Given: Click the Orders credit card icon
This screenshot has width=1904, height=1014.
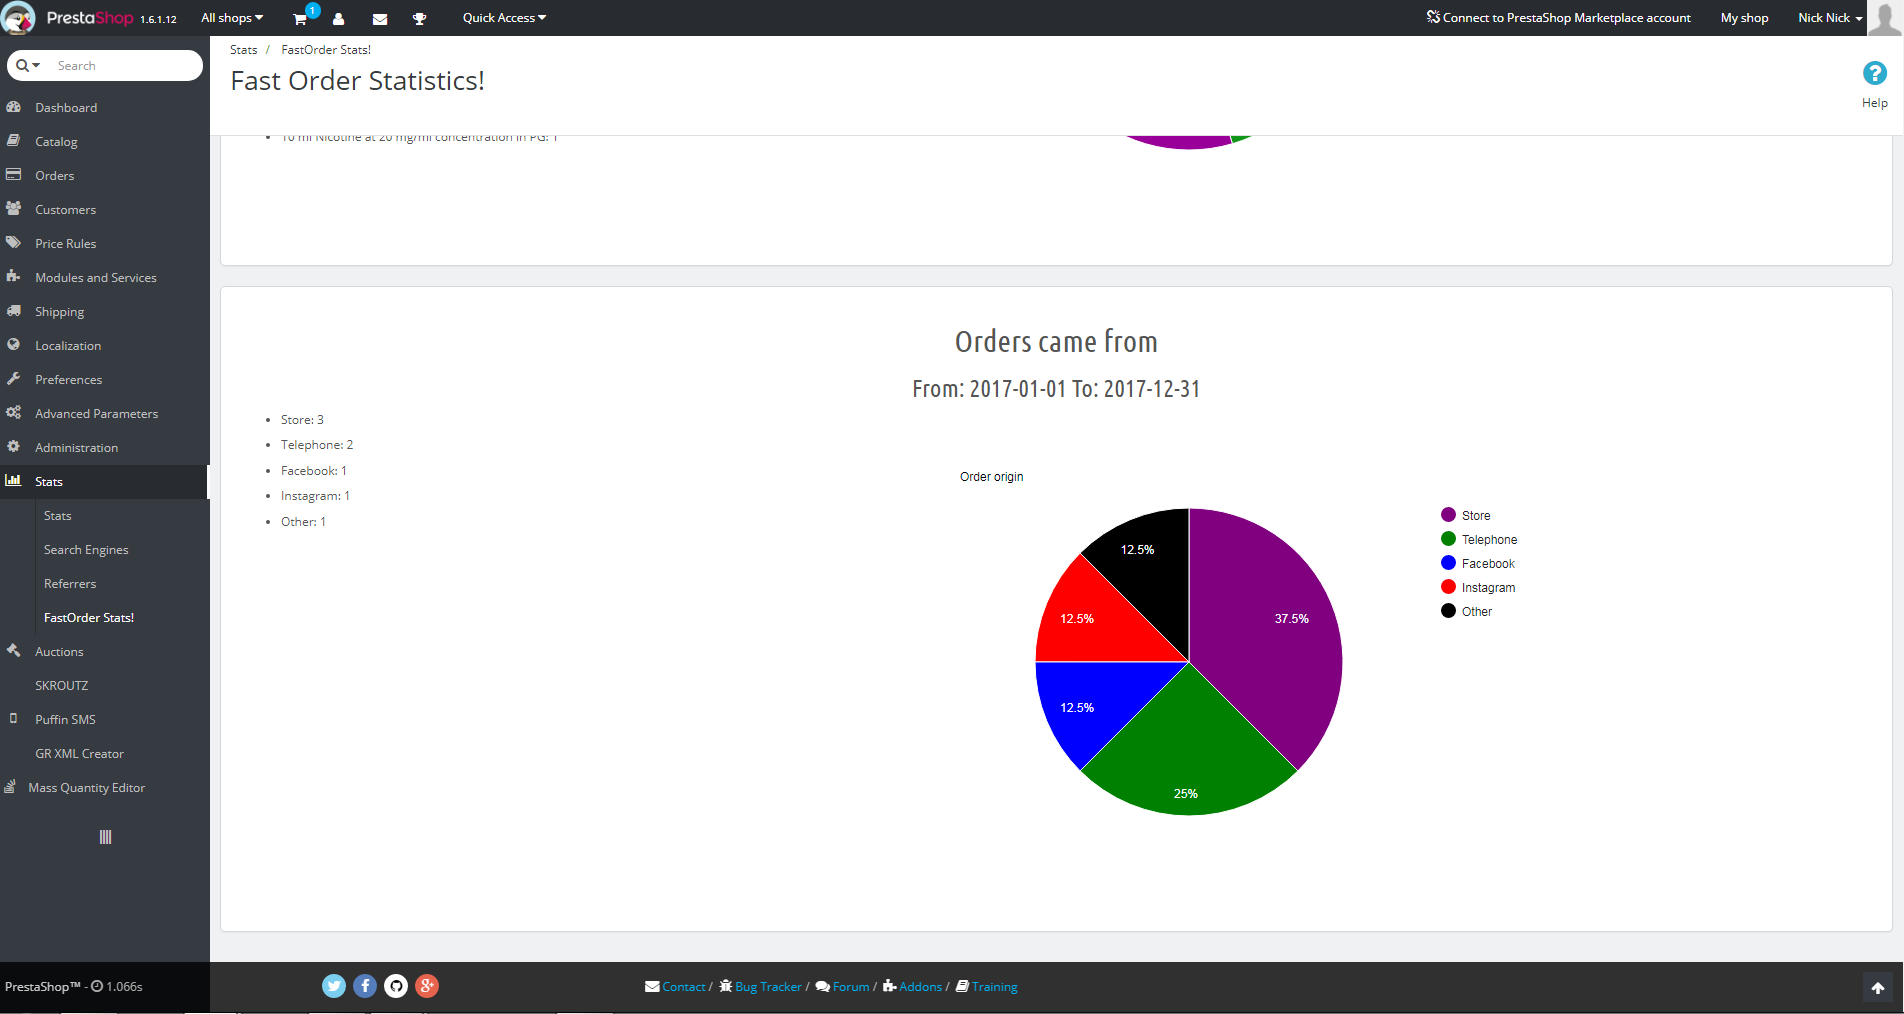Looking at the screenshot, I should coord(14,175).
